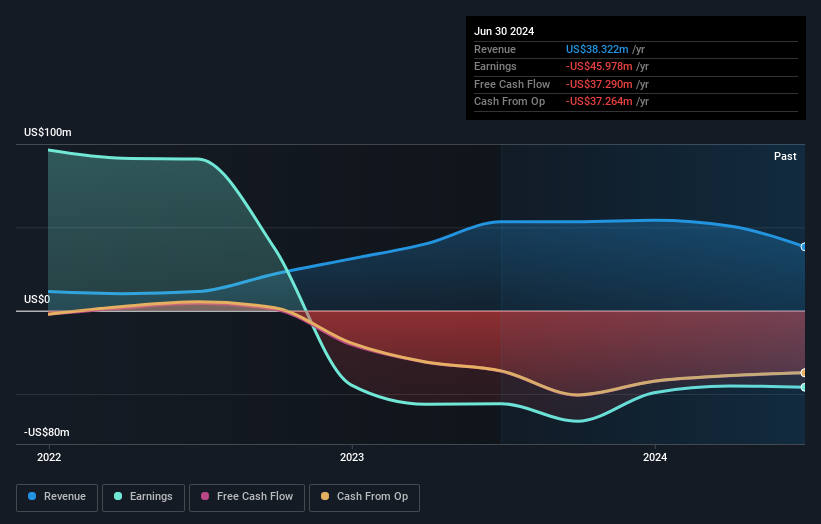Click the 2023 x-axis label
Viewport: 821px width, 524px height.
[x=352, y=457]
